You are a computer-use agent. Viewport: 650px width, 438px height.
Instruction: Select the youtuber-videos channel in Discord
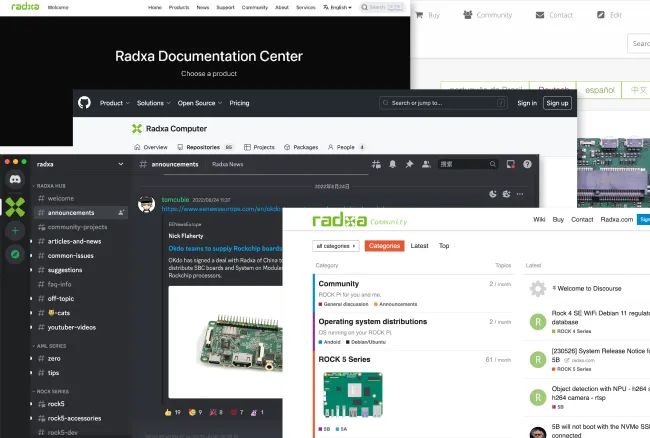tap(72, 327)
